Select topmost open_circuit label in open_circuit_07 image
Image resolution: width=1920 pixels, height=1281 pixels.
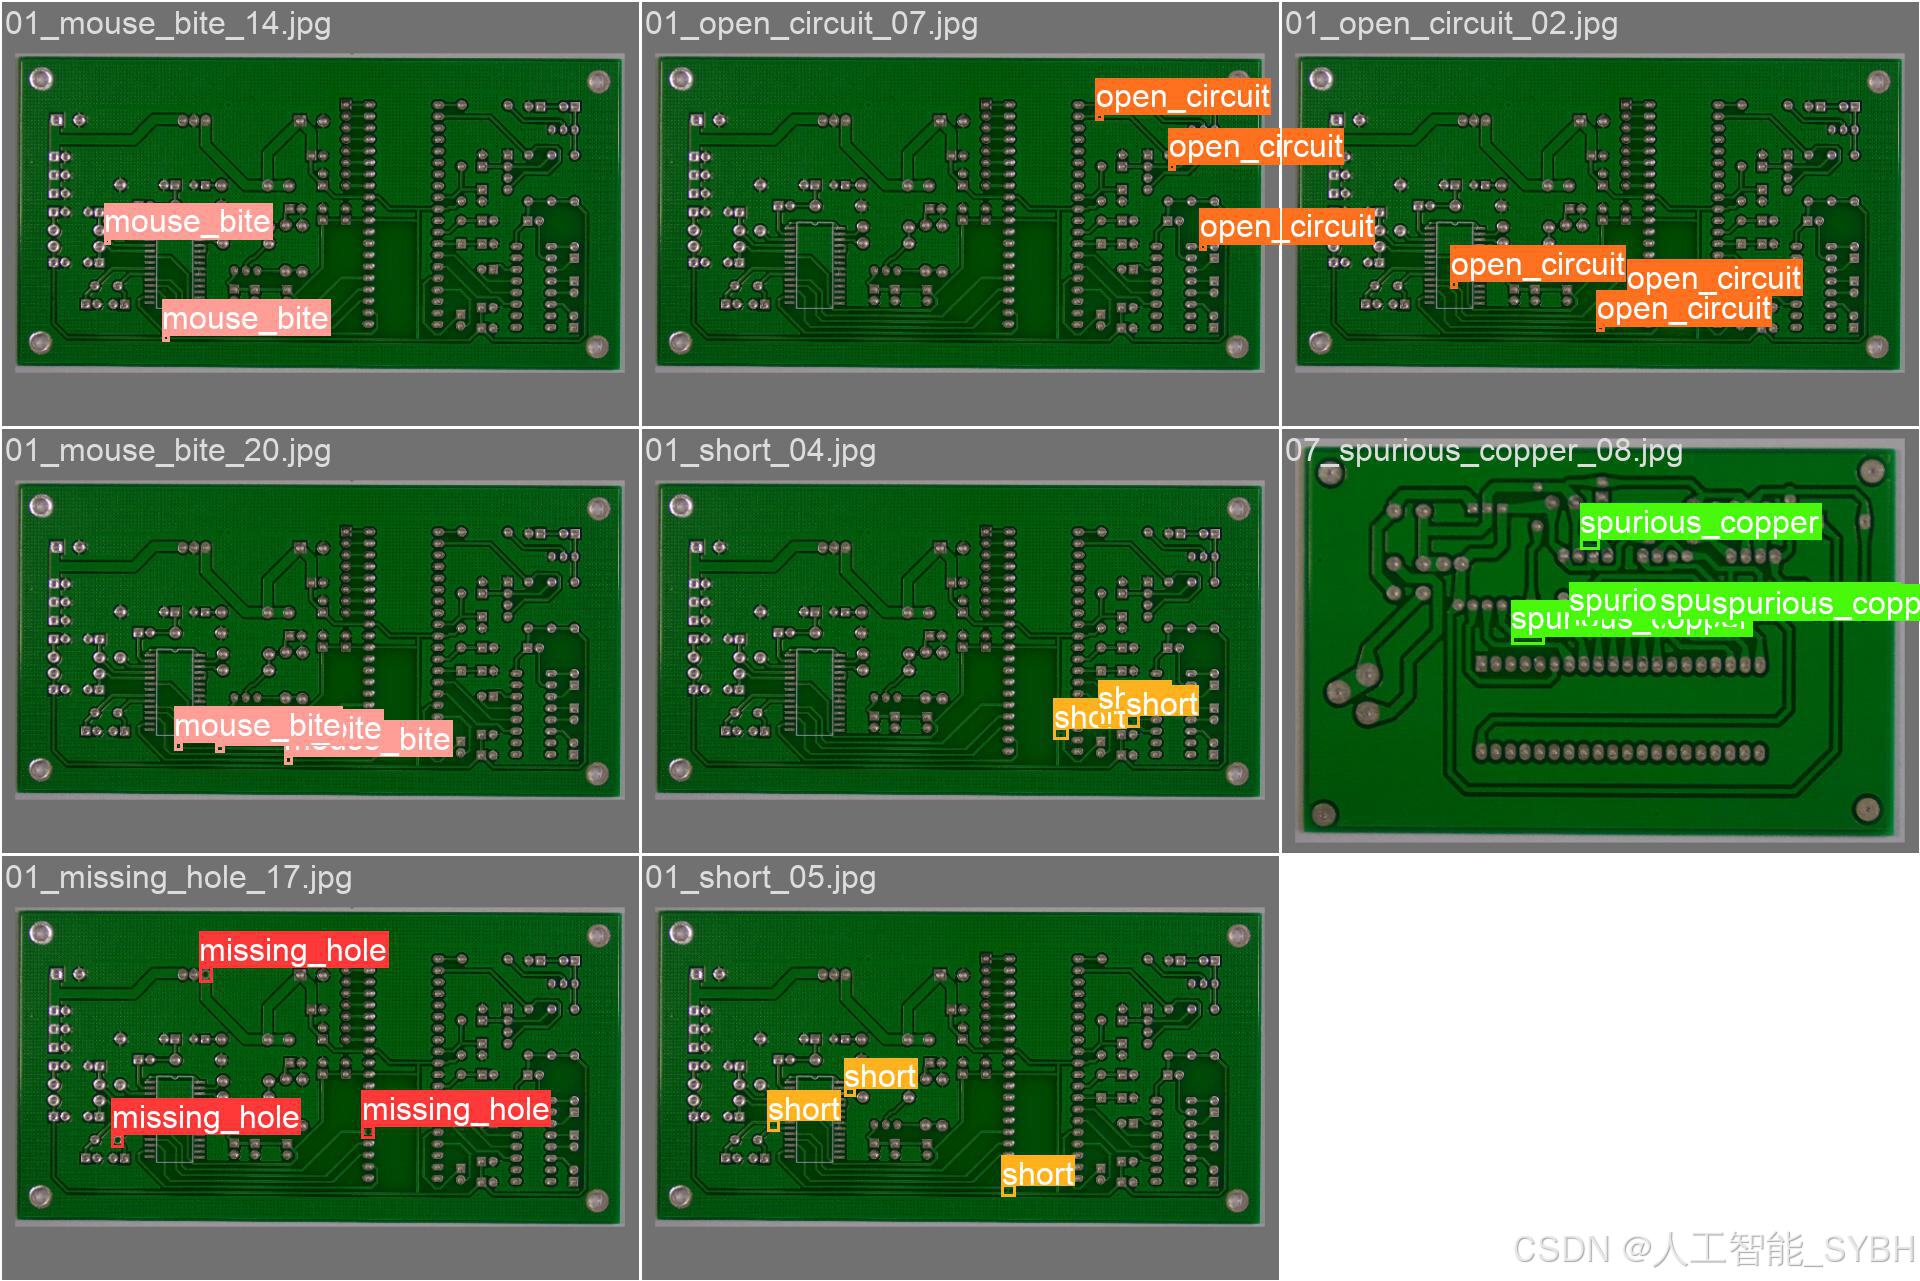point(1182,97)
